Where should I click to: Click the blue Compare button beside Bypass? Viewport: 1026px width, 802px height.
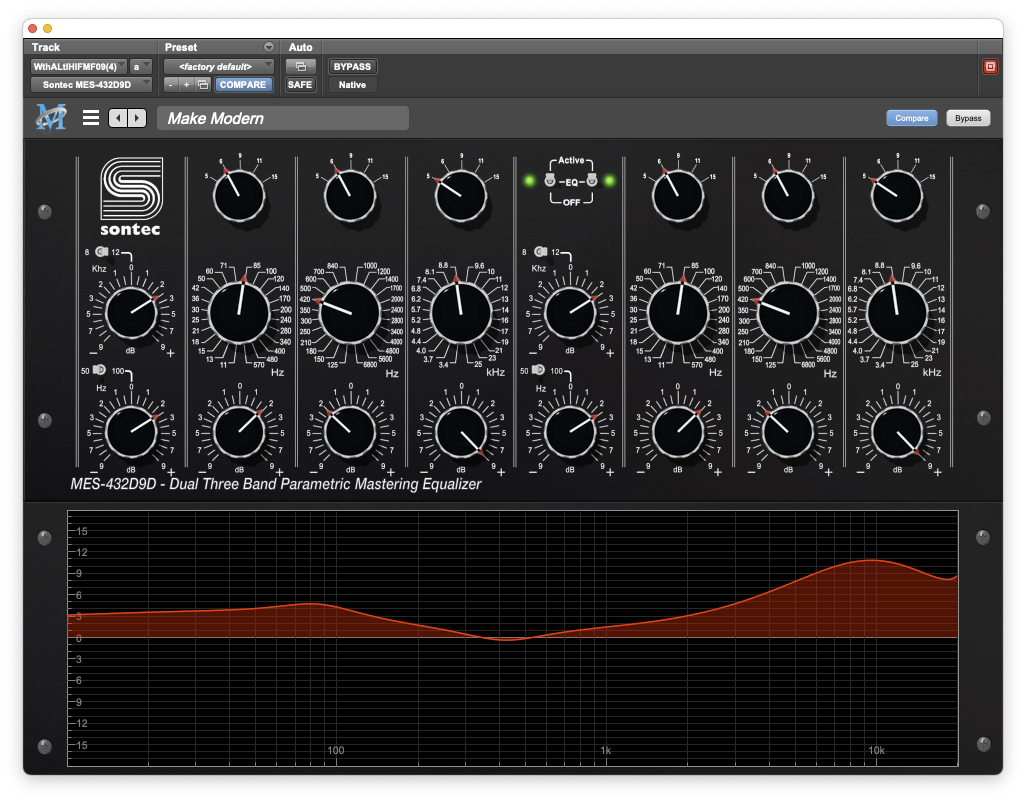click(x=911, y=118)
